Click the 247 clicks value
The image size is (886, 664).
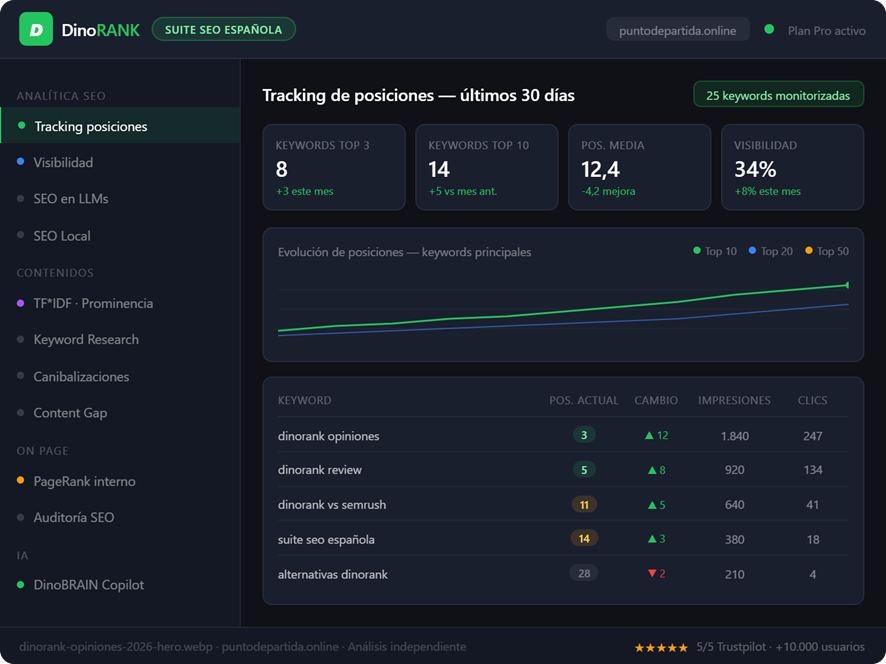point(813,436)
